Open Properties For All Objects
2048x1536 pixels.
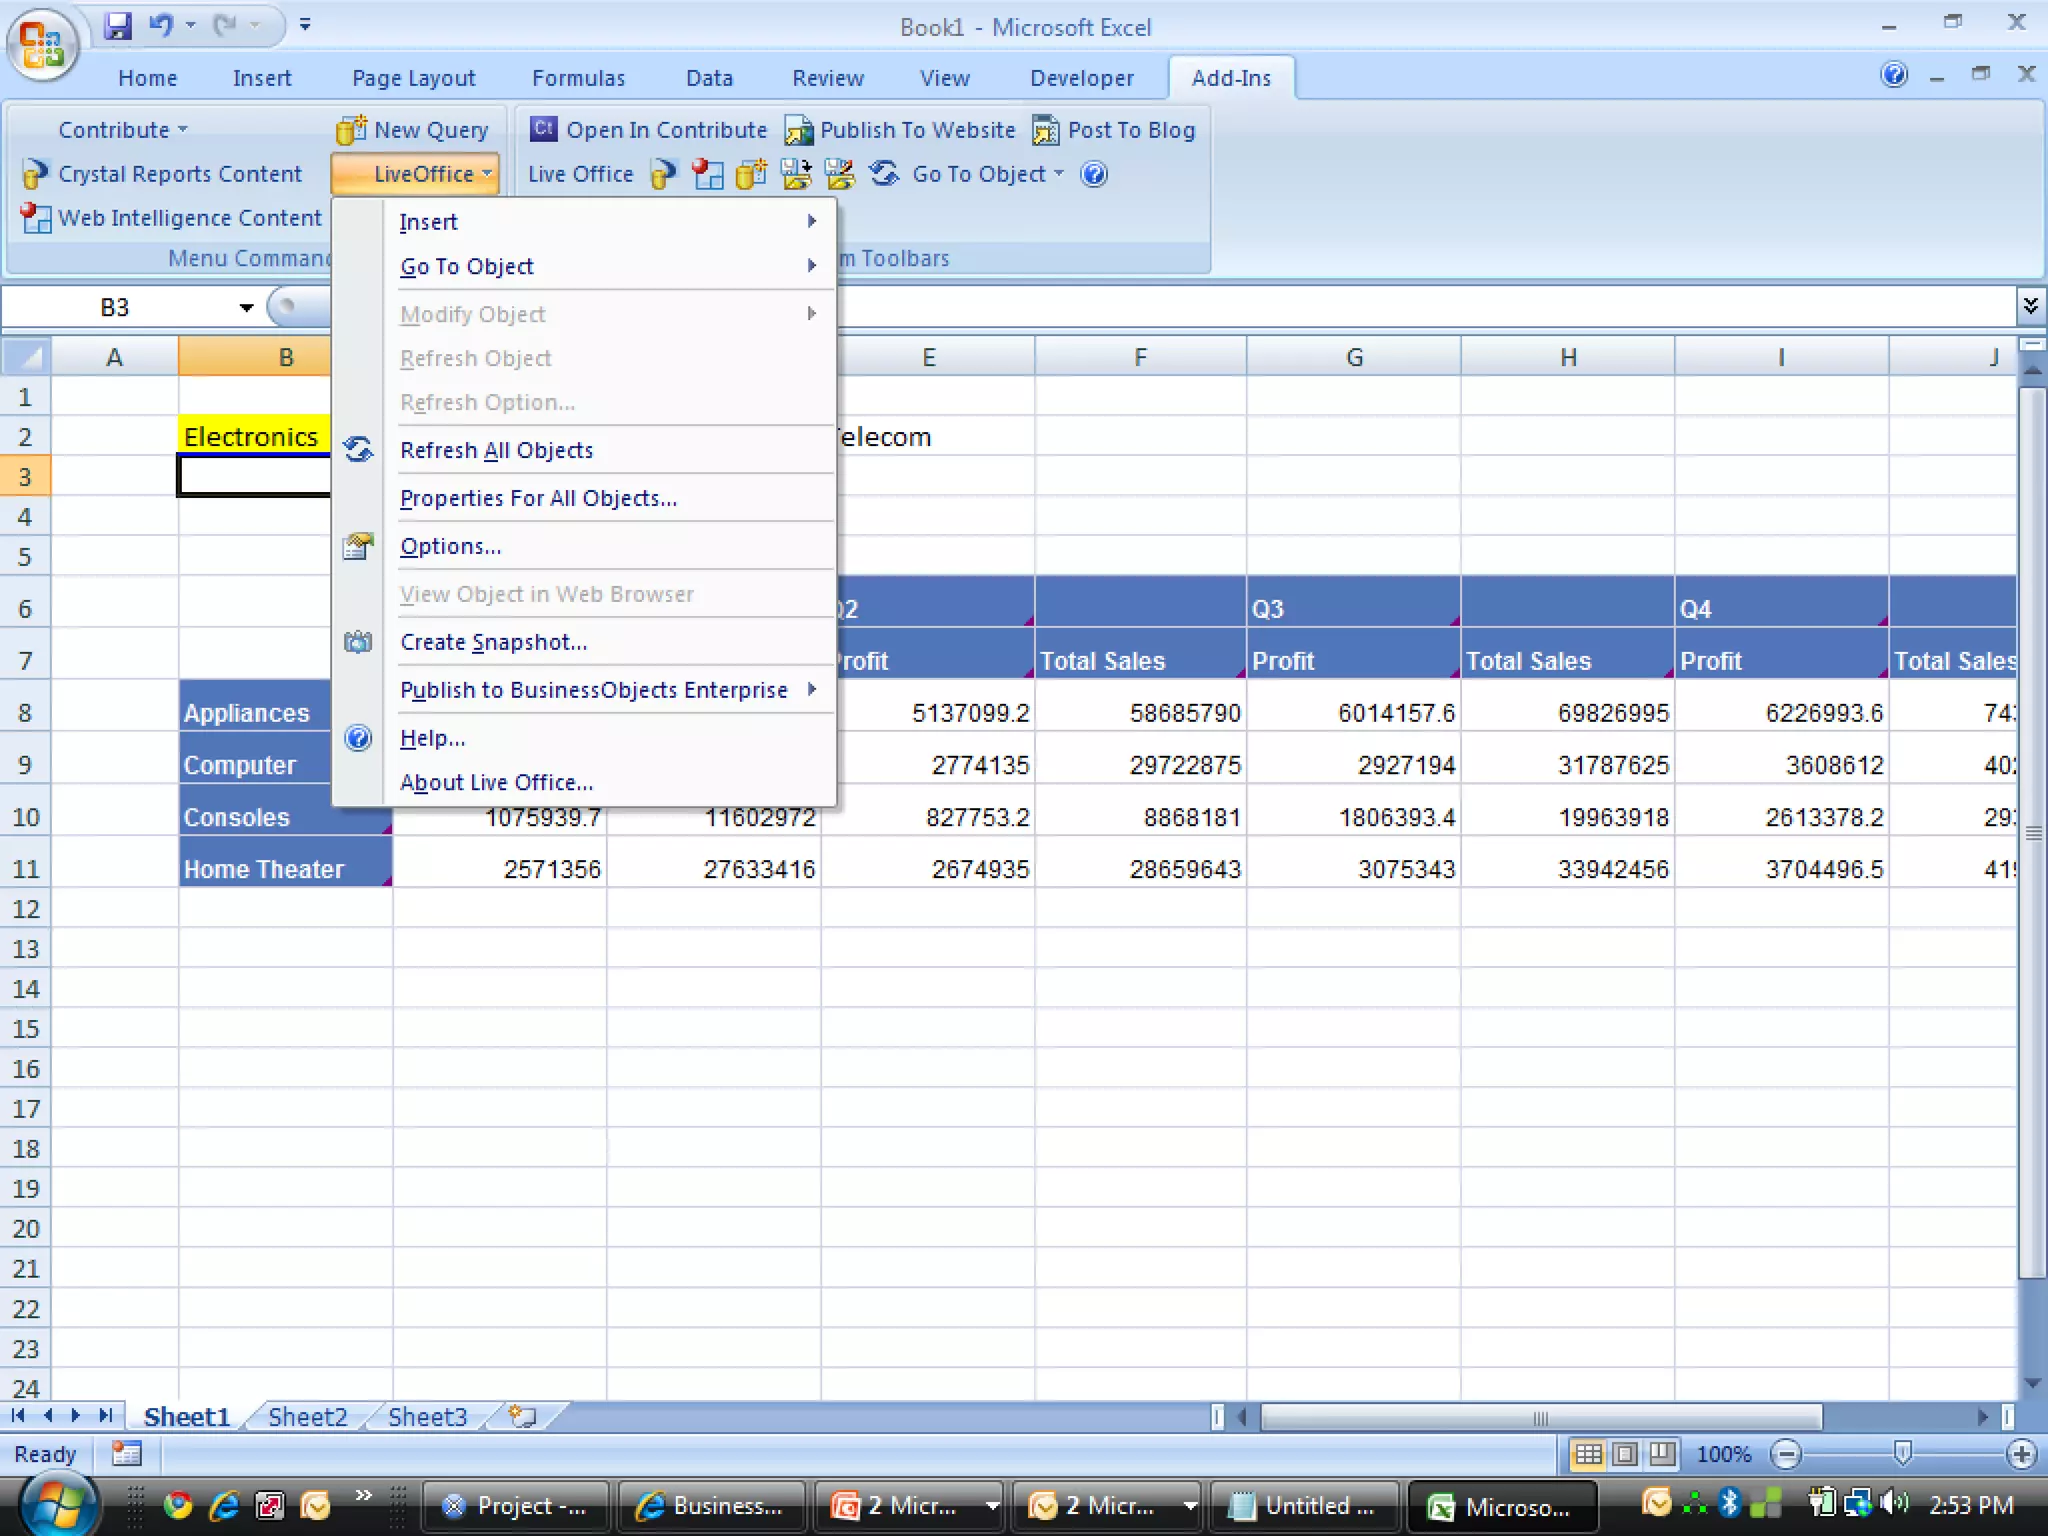608,498
